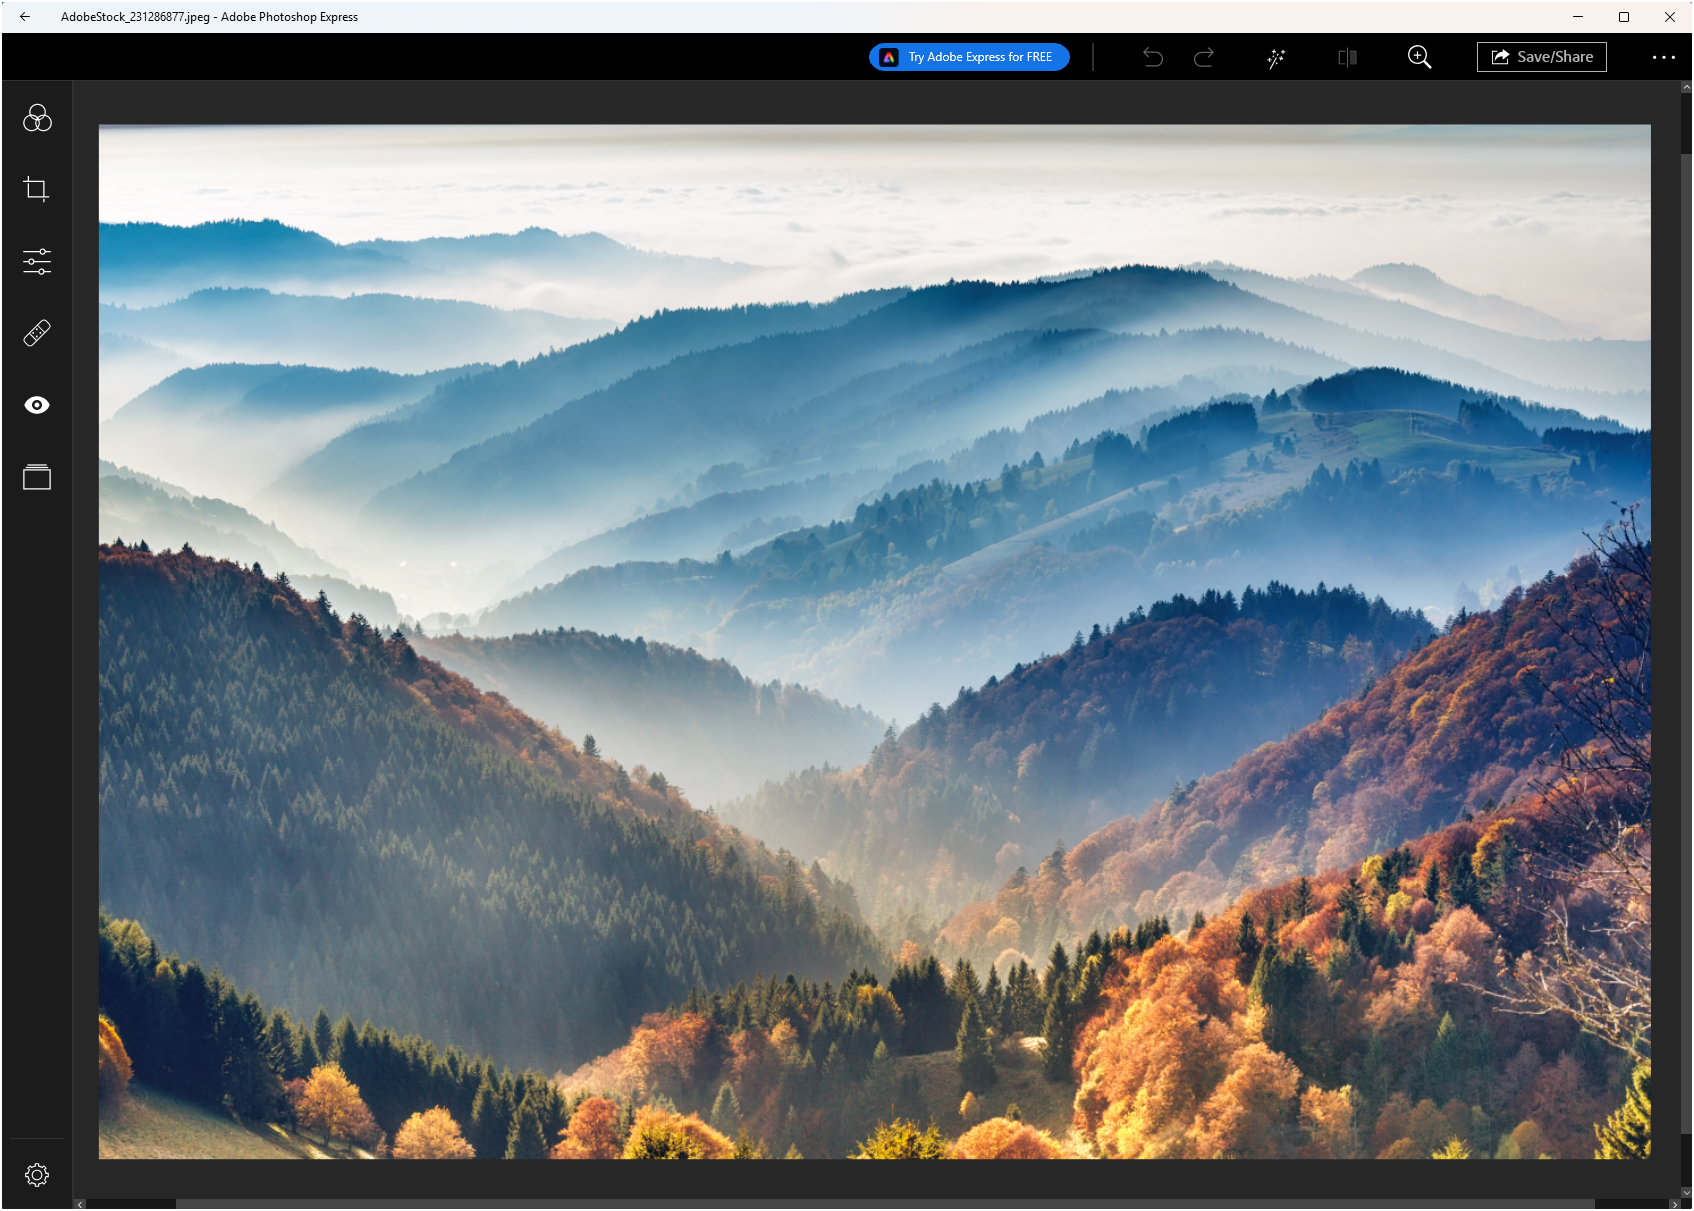Apply the Auto-enhance magic wand
1694x1211 pixels.
1275,57
